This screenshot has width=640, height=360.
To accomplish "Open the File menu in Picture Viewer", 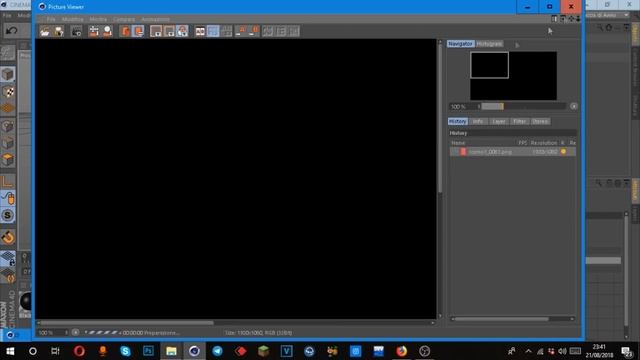I will pyautogui.click(x=51, y=19).
